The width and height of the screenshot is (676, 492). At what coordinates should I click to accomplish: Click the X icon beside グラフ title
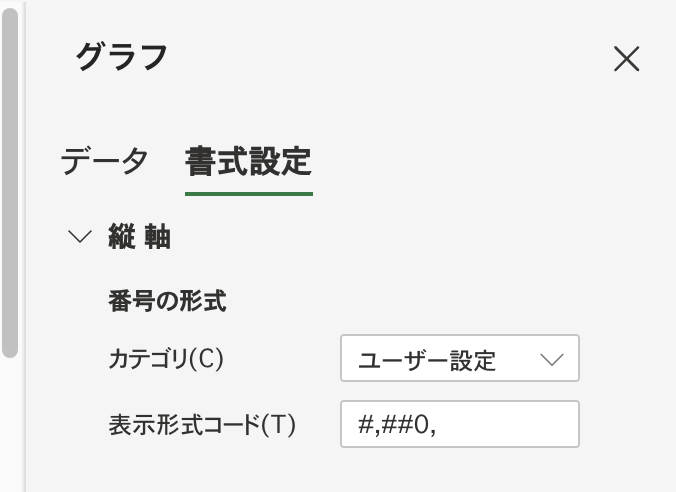click(x=626, y=59)
